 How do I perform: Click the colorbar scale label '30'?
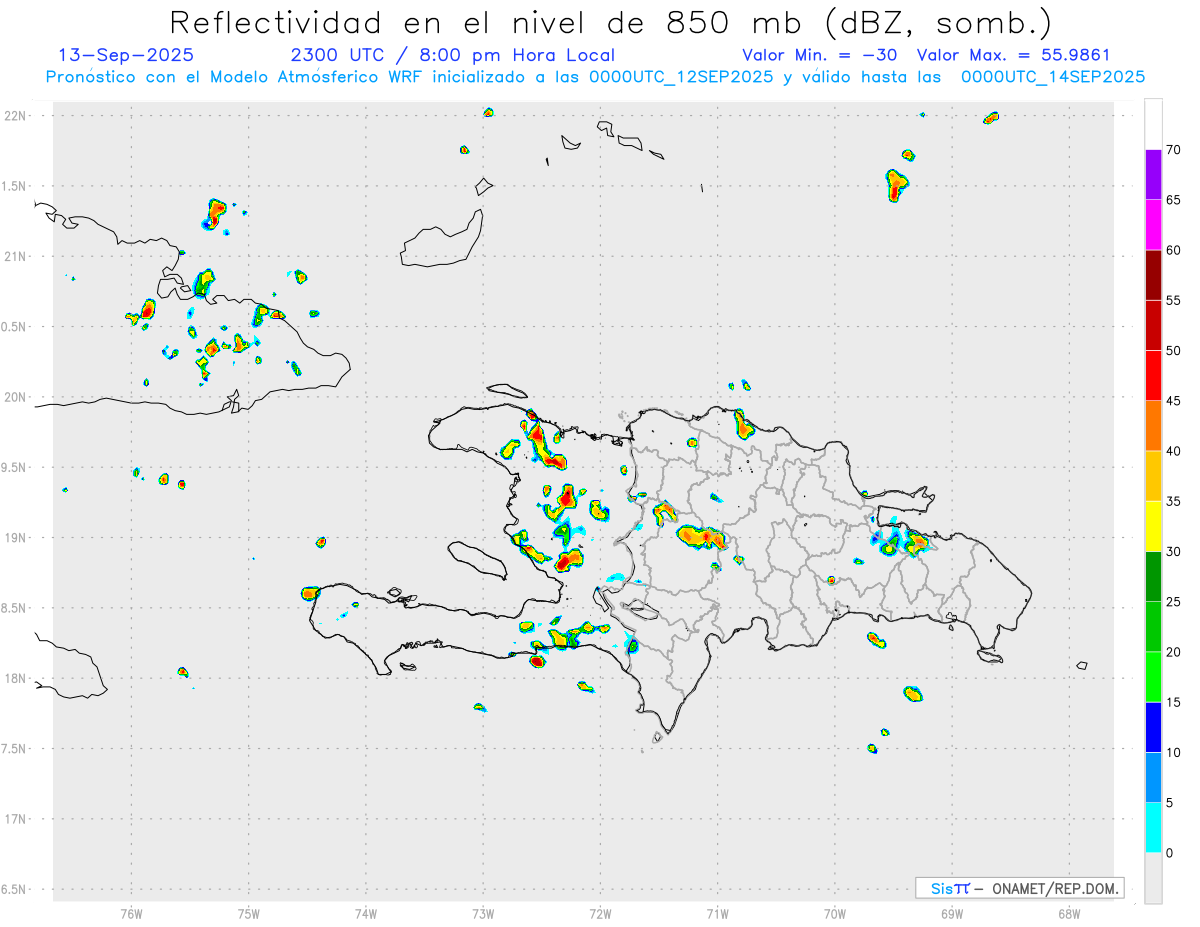1173,552
